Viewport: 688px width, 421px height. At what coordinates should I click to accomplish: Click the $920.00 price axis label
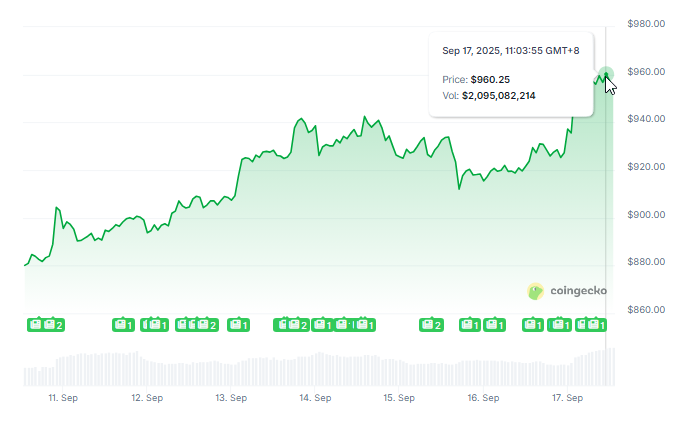tap(646, 167)
